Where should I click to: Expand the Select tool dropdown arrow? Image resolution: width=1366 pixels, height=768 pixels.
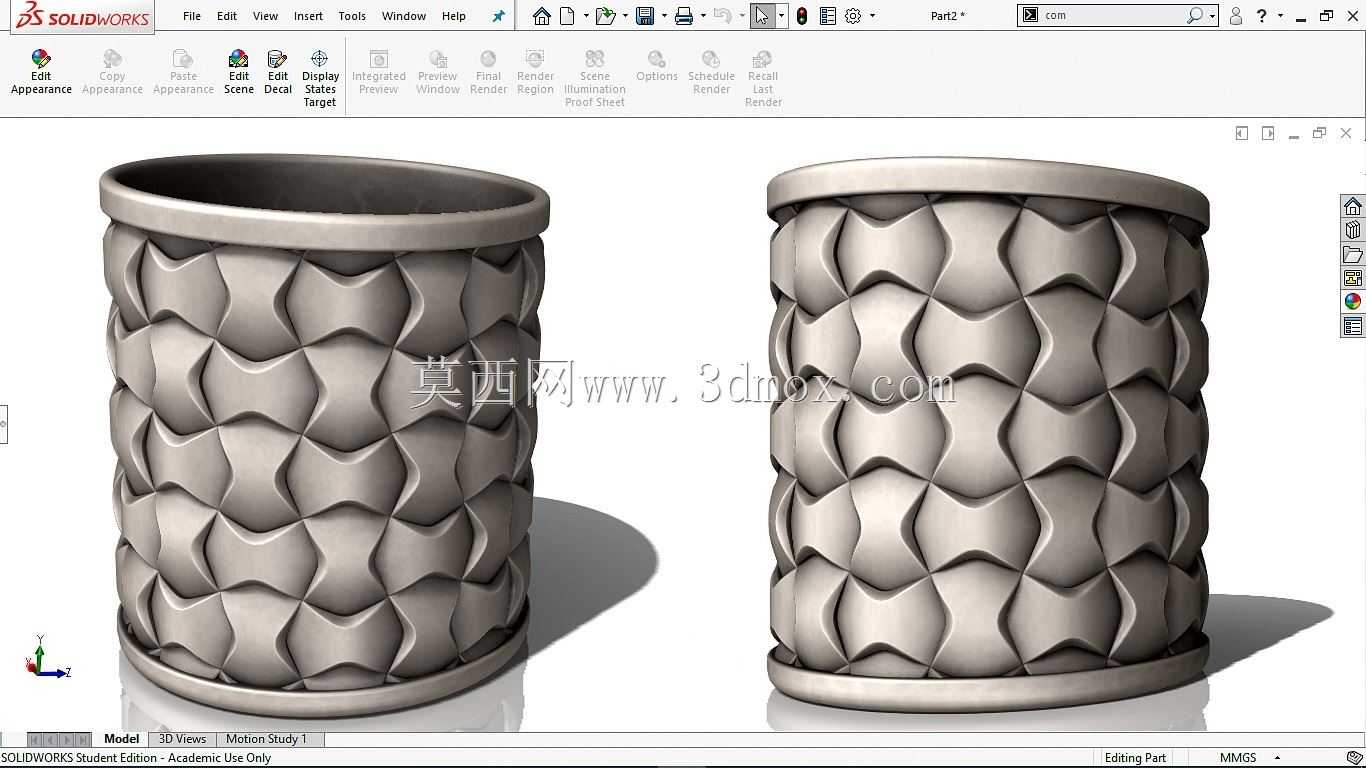pos(781,16)
